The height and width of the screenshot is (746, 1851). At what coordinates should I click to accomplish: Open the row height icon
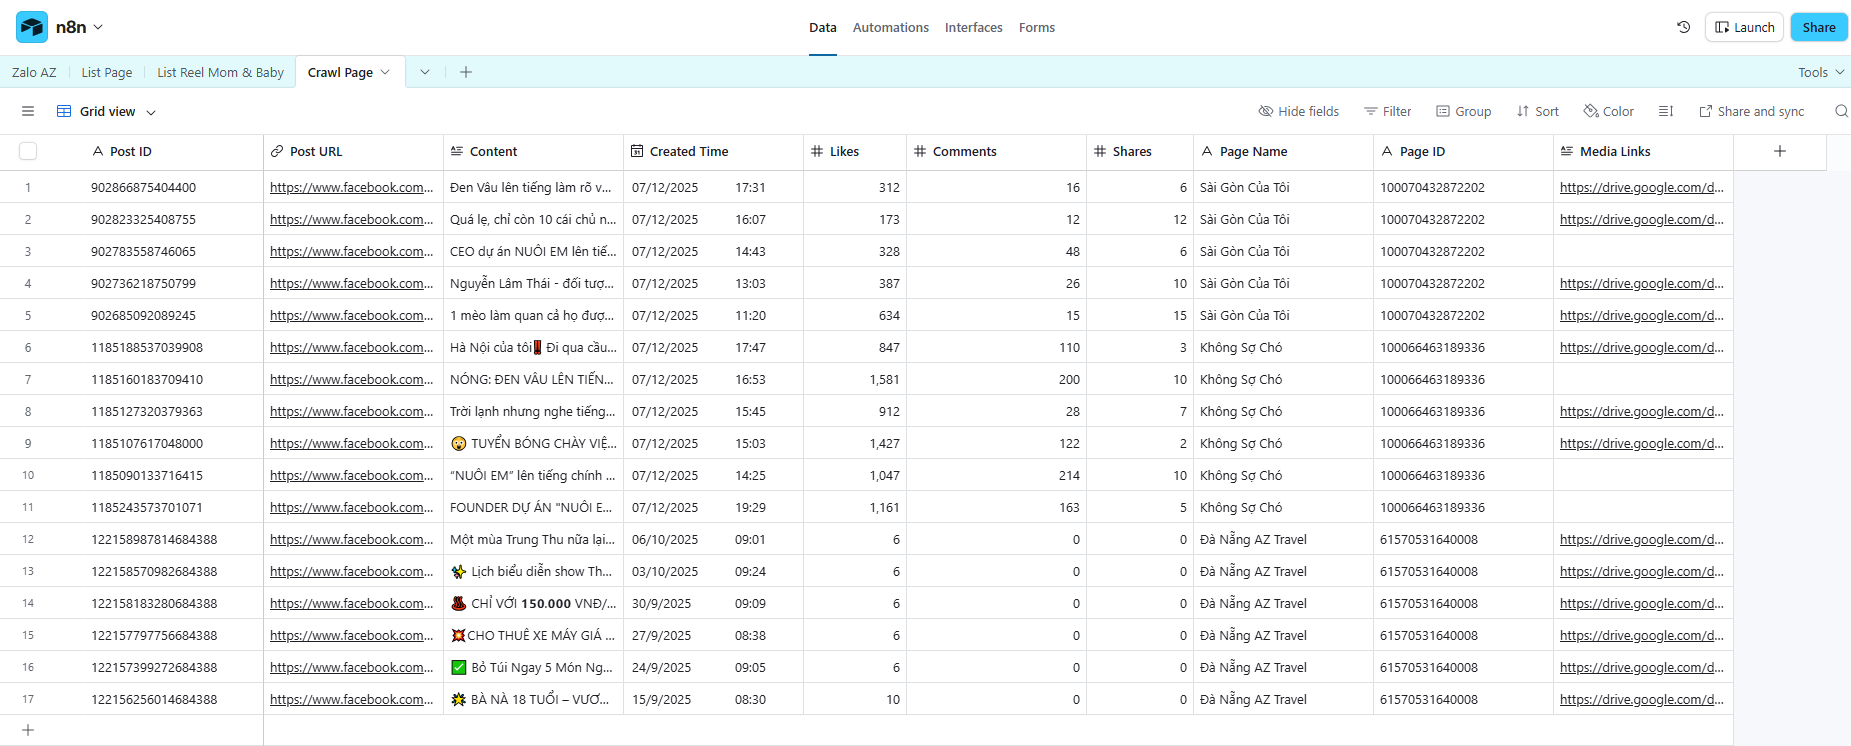pyautogui.click(x=1665, y=111)
